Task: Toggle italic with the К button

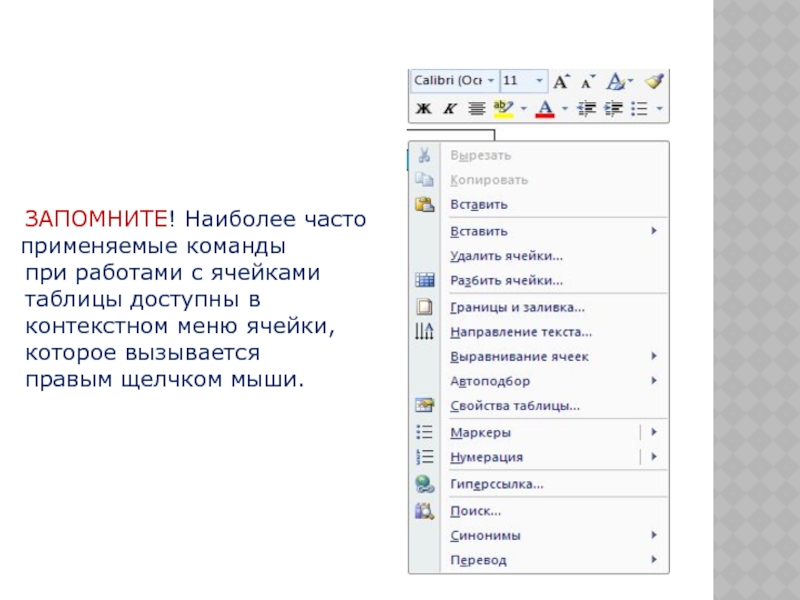Action: 449,108
